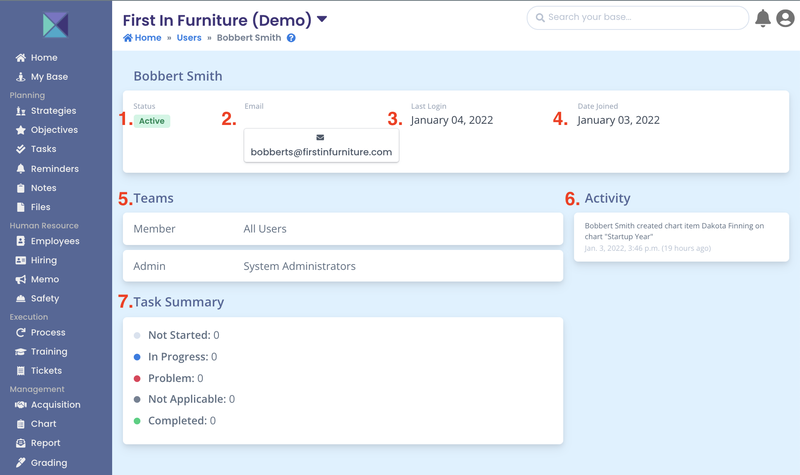The height and width of the screenshot is (475, 800).
Task: Click the Tasks double-check icon
Action: pos(20,149)
